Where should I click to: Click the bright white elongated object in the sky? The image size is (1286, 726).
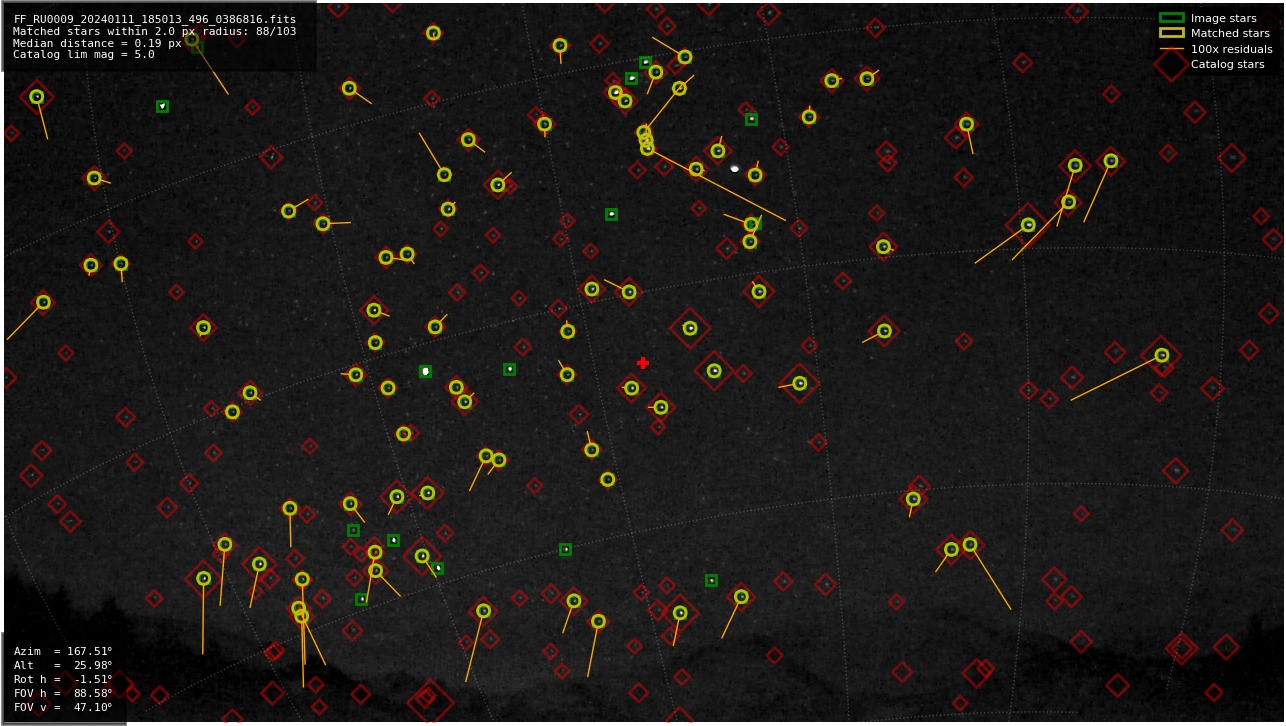[x=734, y=169]
